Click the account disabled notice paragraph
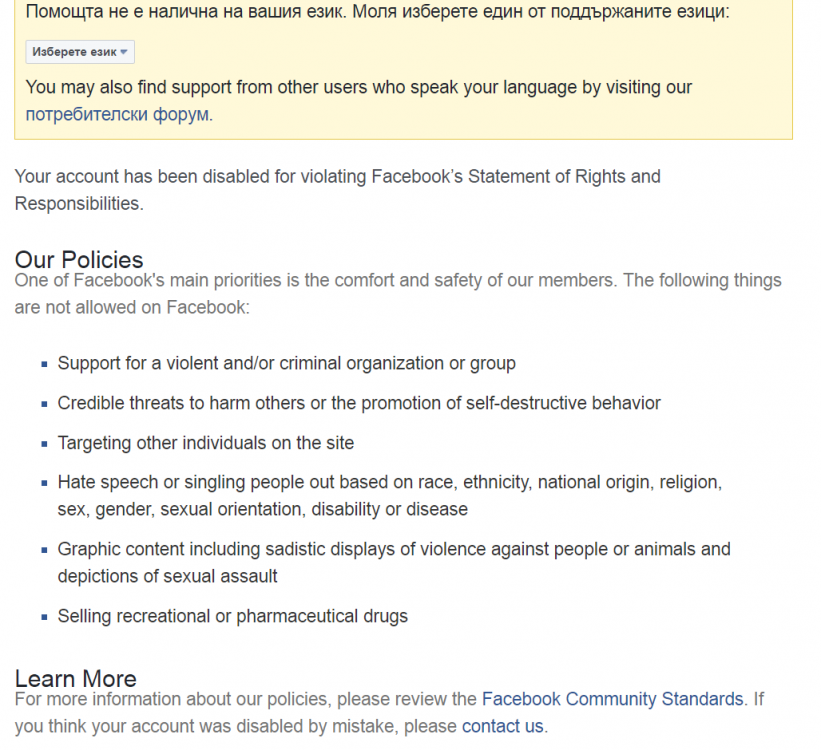 [337, 190]
